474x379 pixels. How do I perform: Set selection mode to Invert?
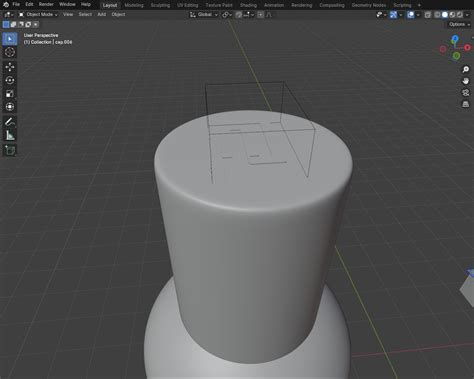(28, 24)
